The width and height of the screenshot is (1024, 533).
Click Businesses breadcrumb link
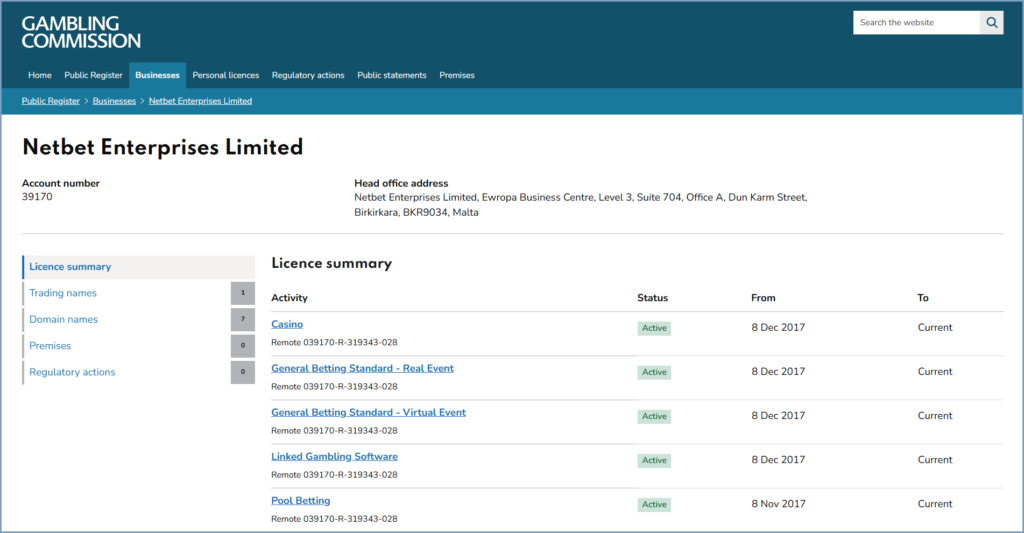(114, 101)
